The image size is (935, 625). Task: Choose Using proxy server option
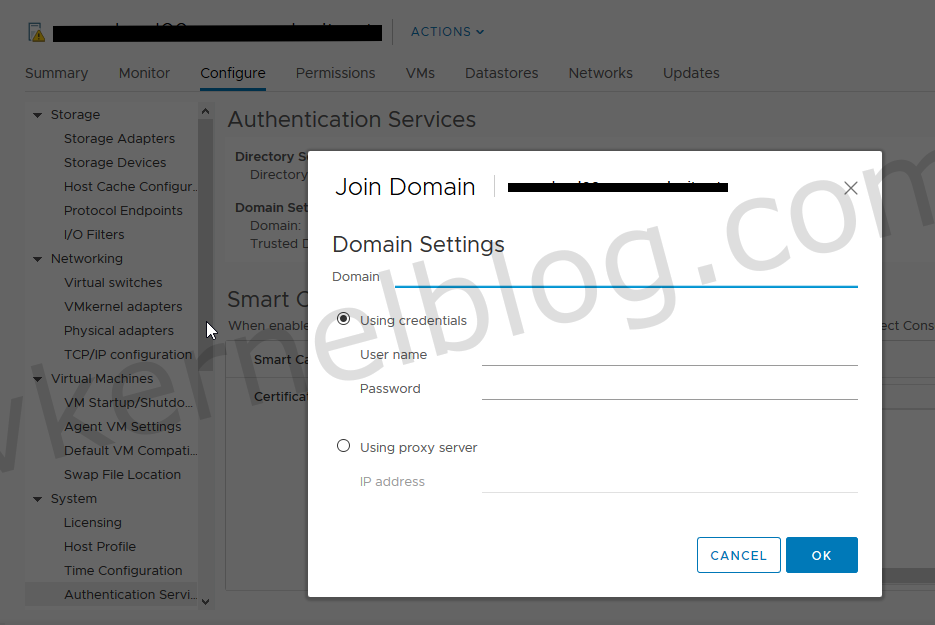(x=343, y=446)
